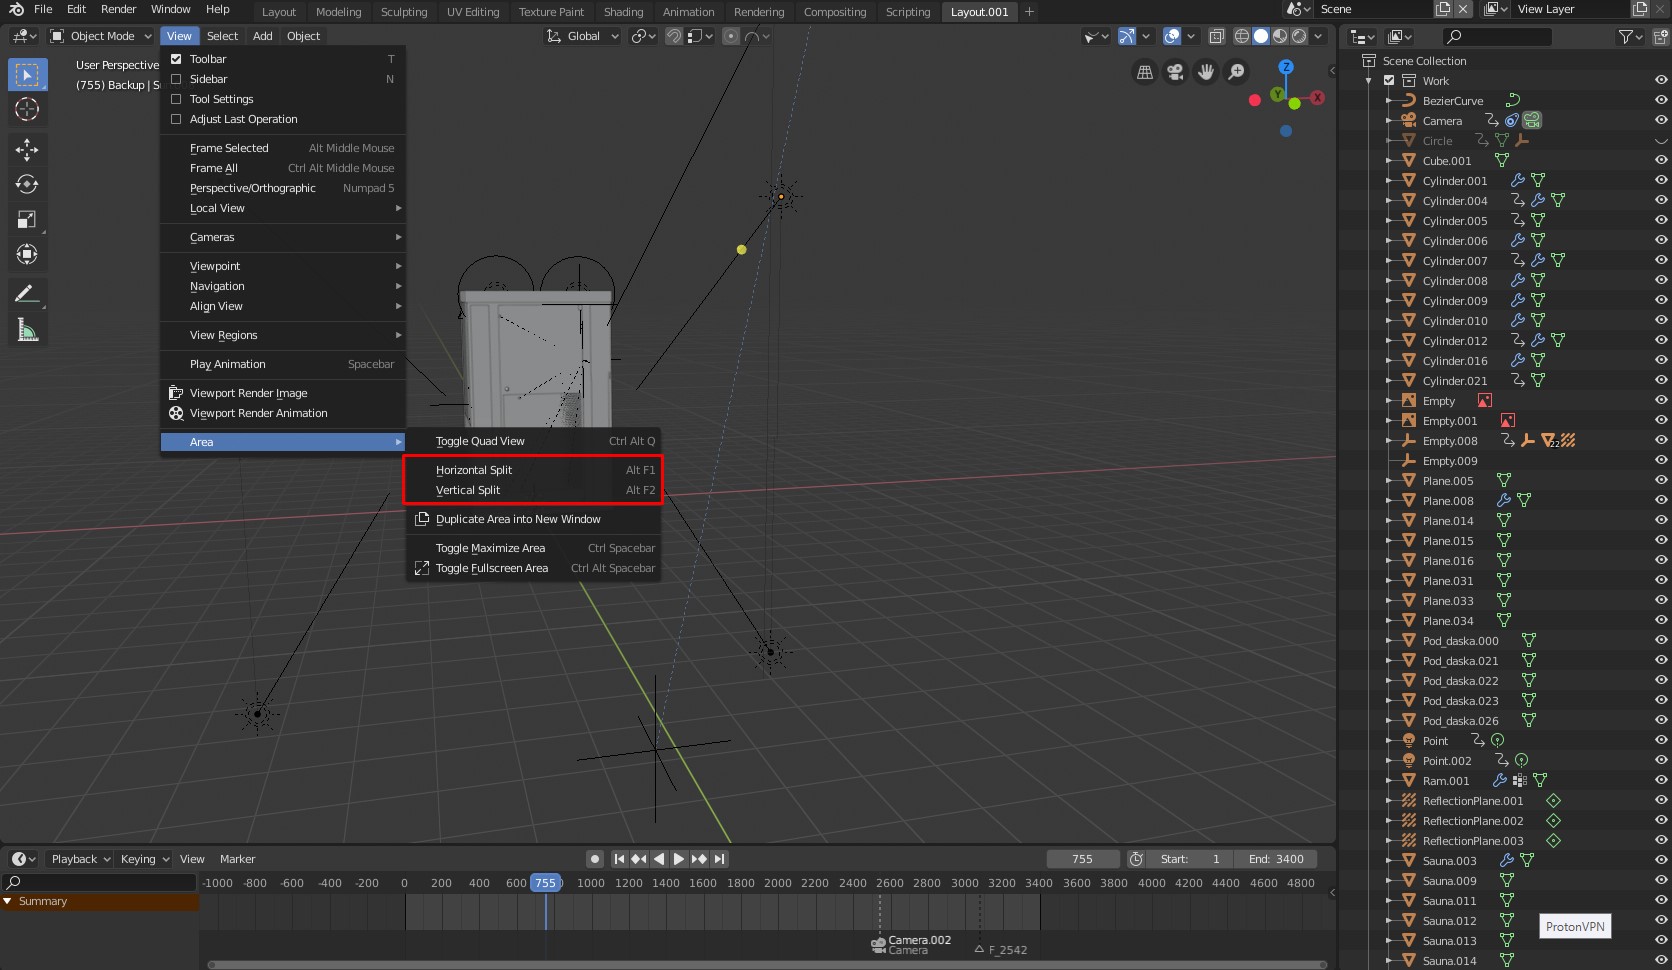Select the Cursor tool in the toolbar
Screen dimensions: 1672x970
(x=27, y=109)
